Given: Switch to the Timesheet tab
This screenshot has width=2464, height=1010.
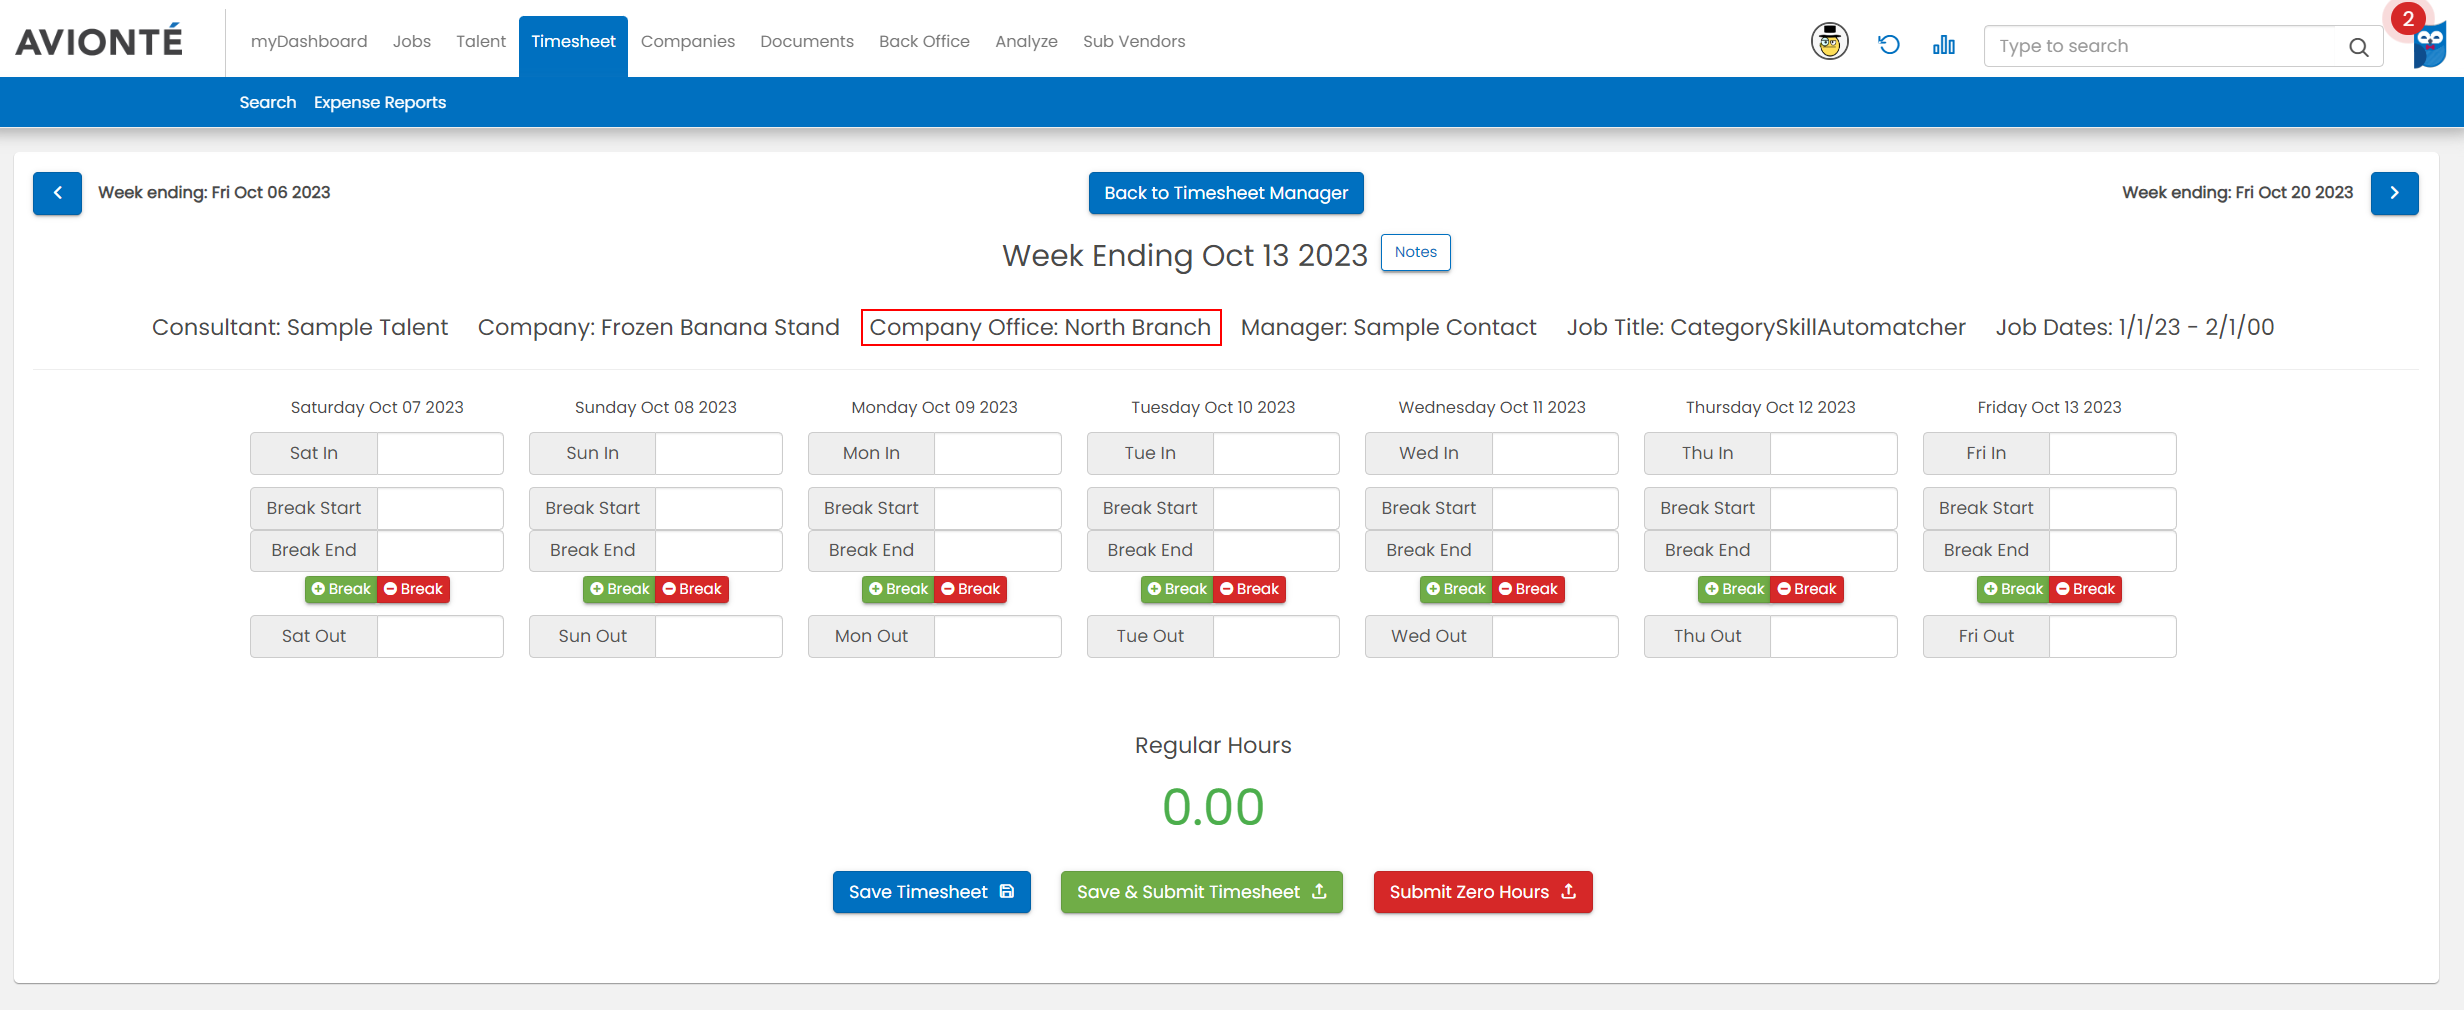Looking at the screenshot, I should 573,41.
